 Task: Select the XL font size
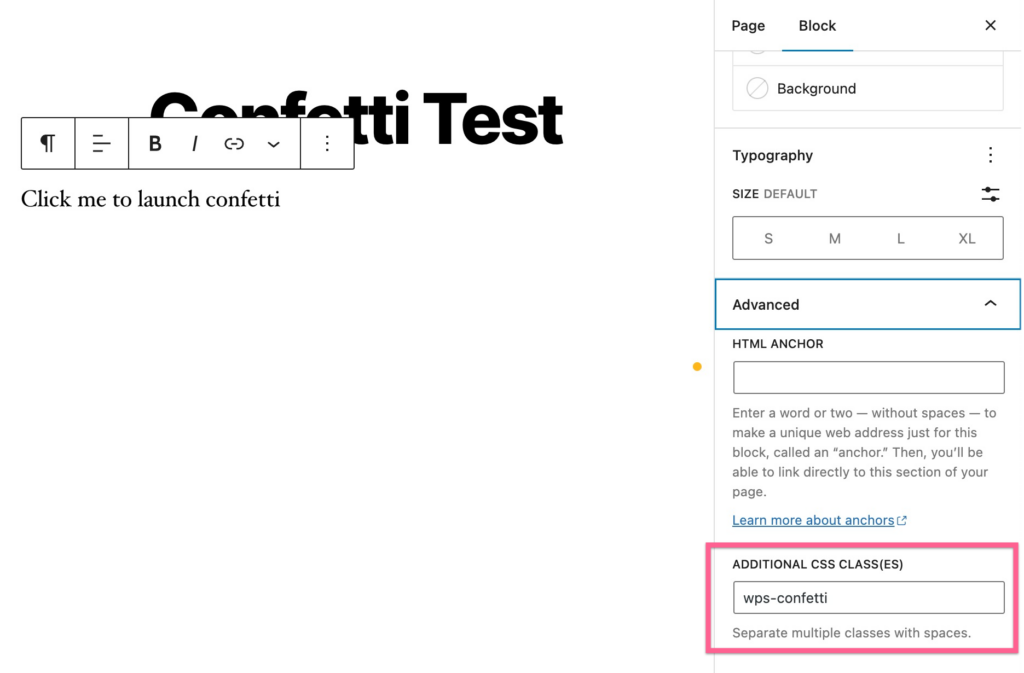(967, 238)
